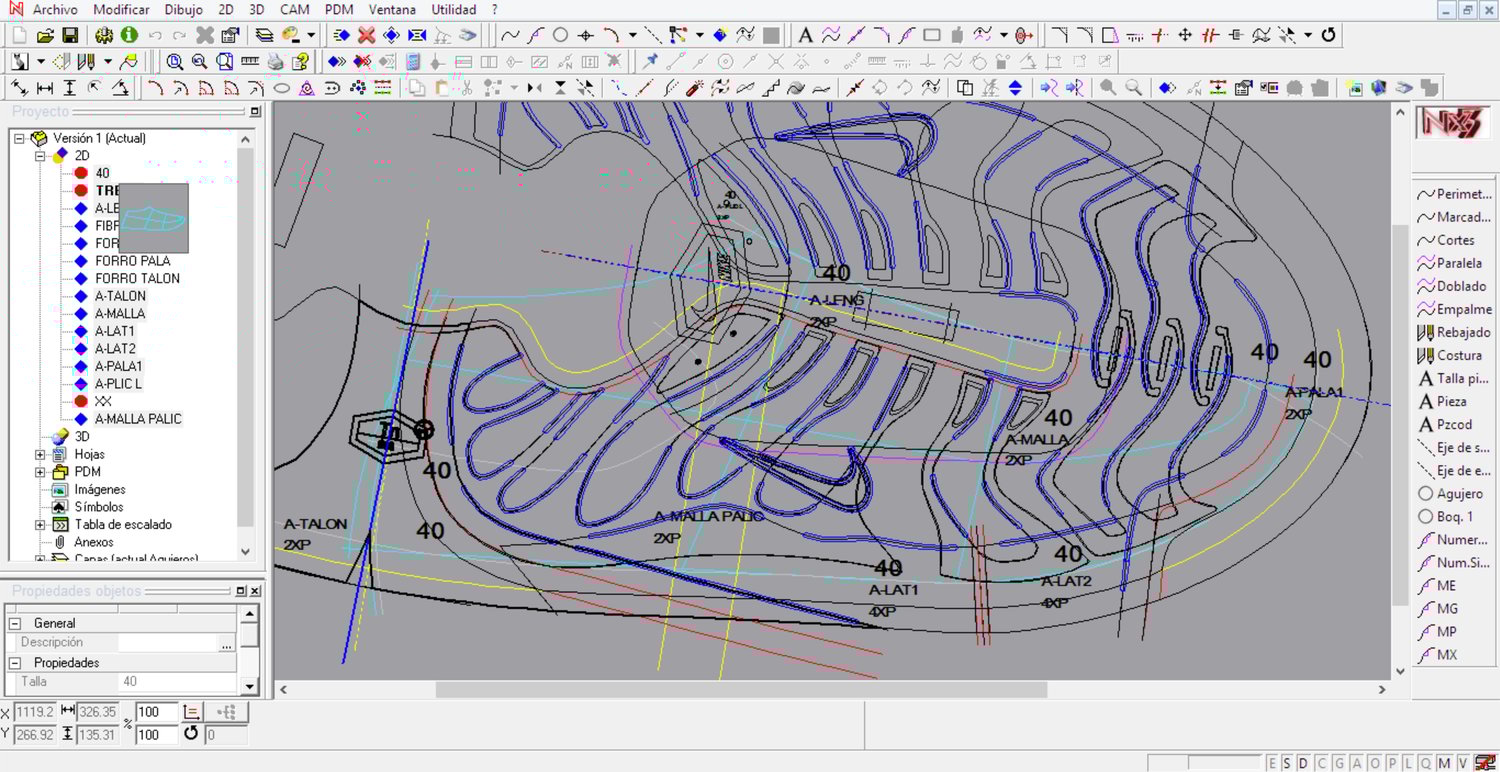This screenshot has height=772, width=1500.
Task: Open the CAM menu
Action: 294,10
